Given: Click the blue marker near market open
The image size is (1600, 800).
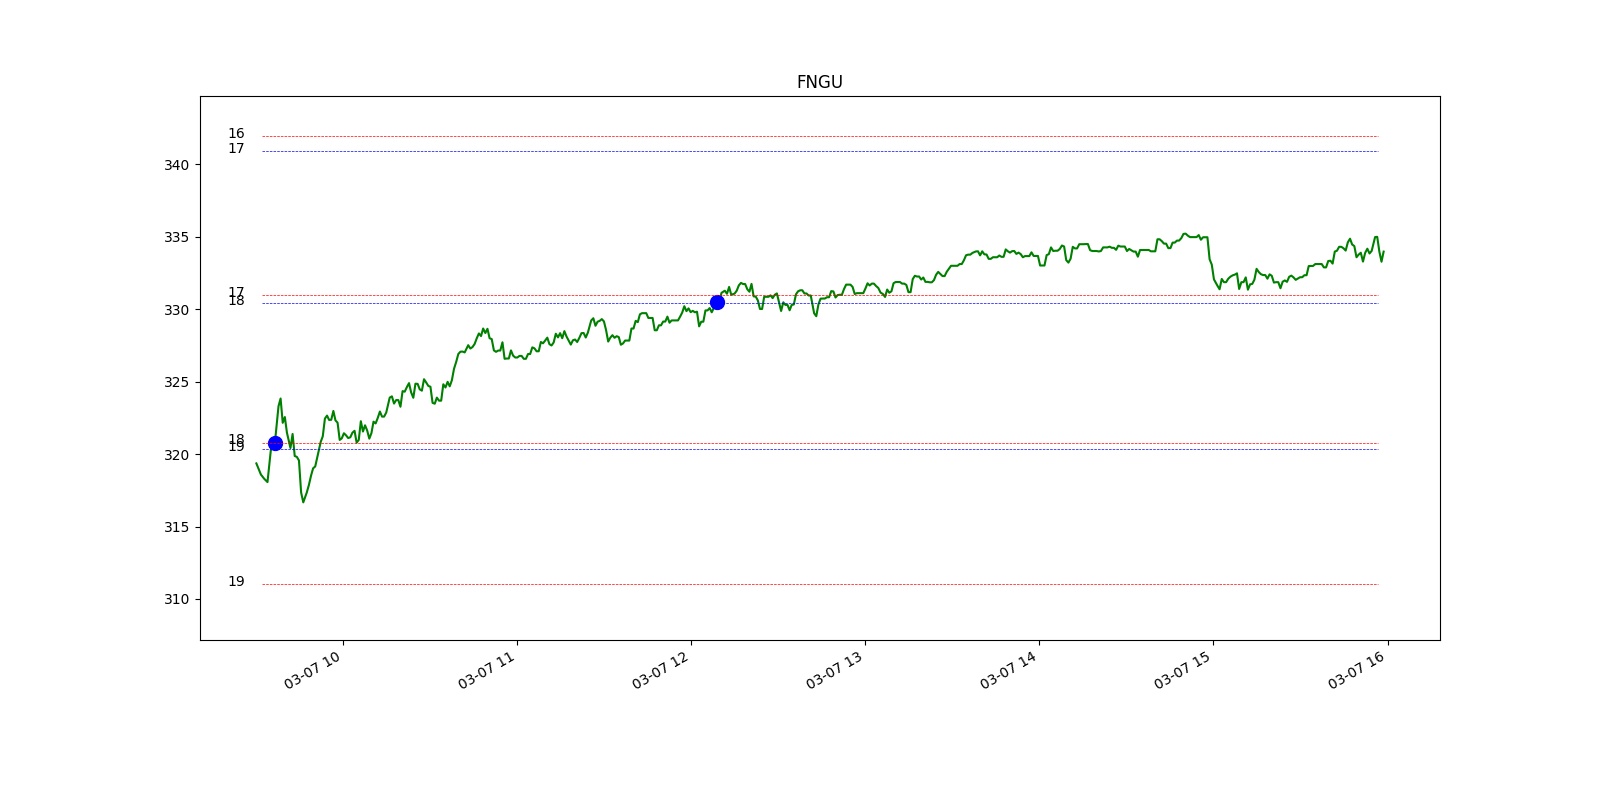Looking at the screenshot, I should click(275, 443).
